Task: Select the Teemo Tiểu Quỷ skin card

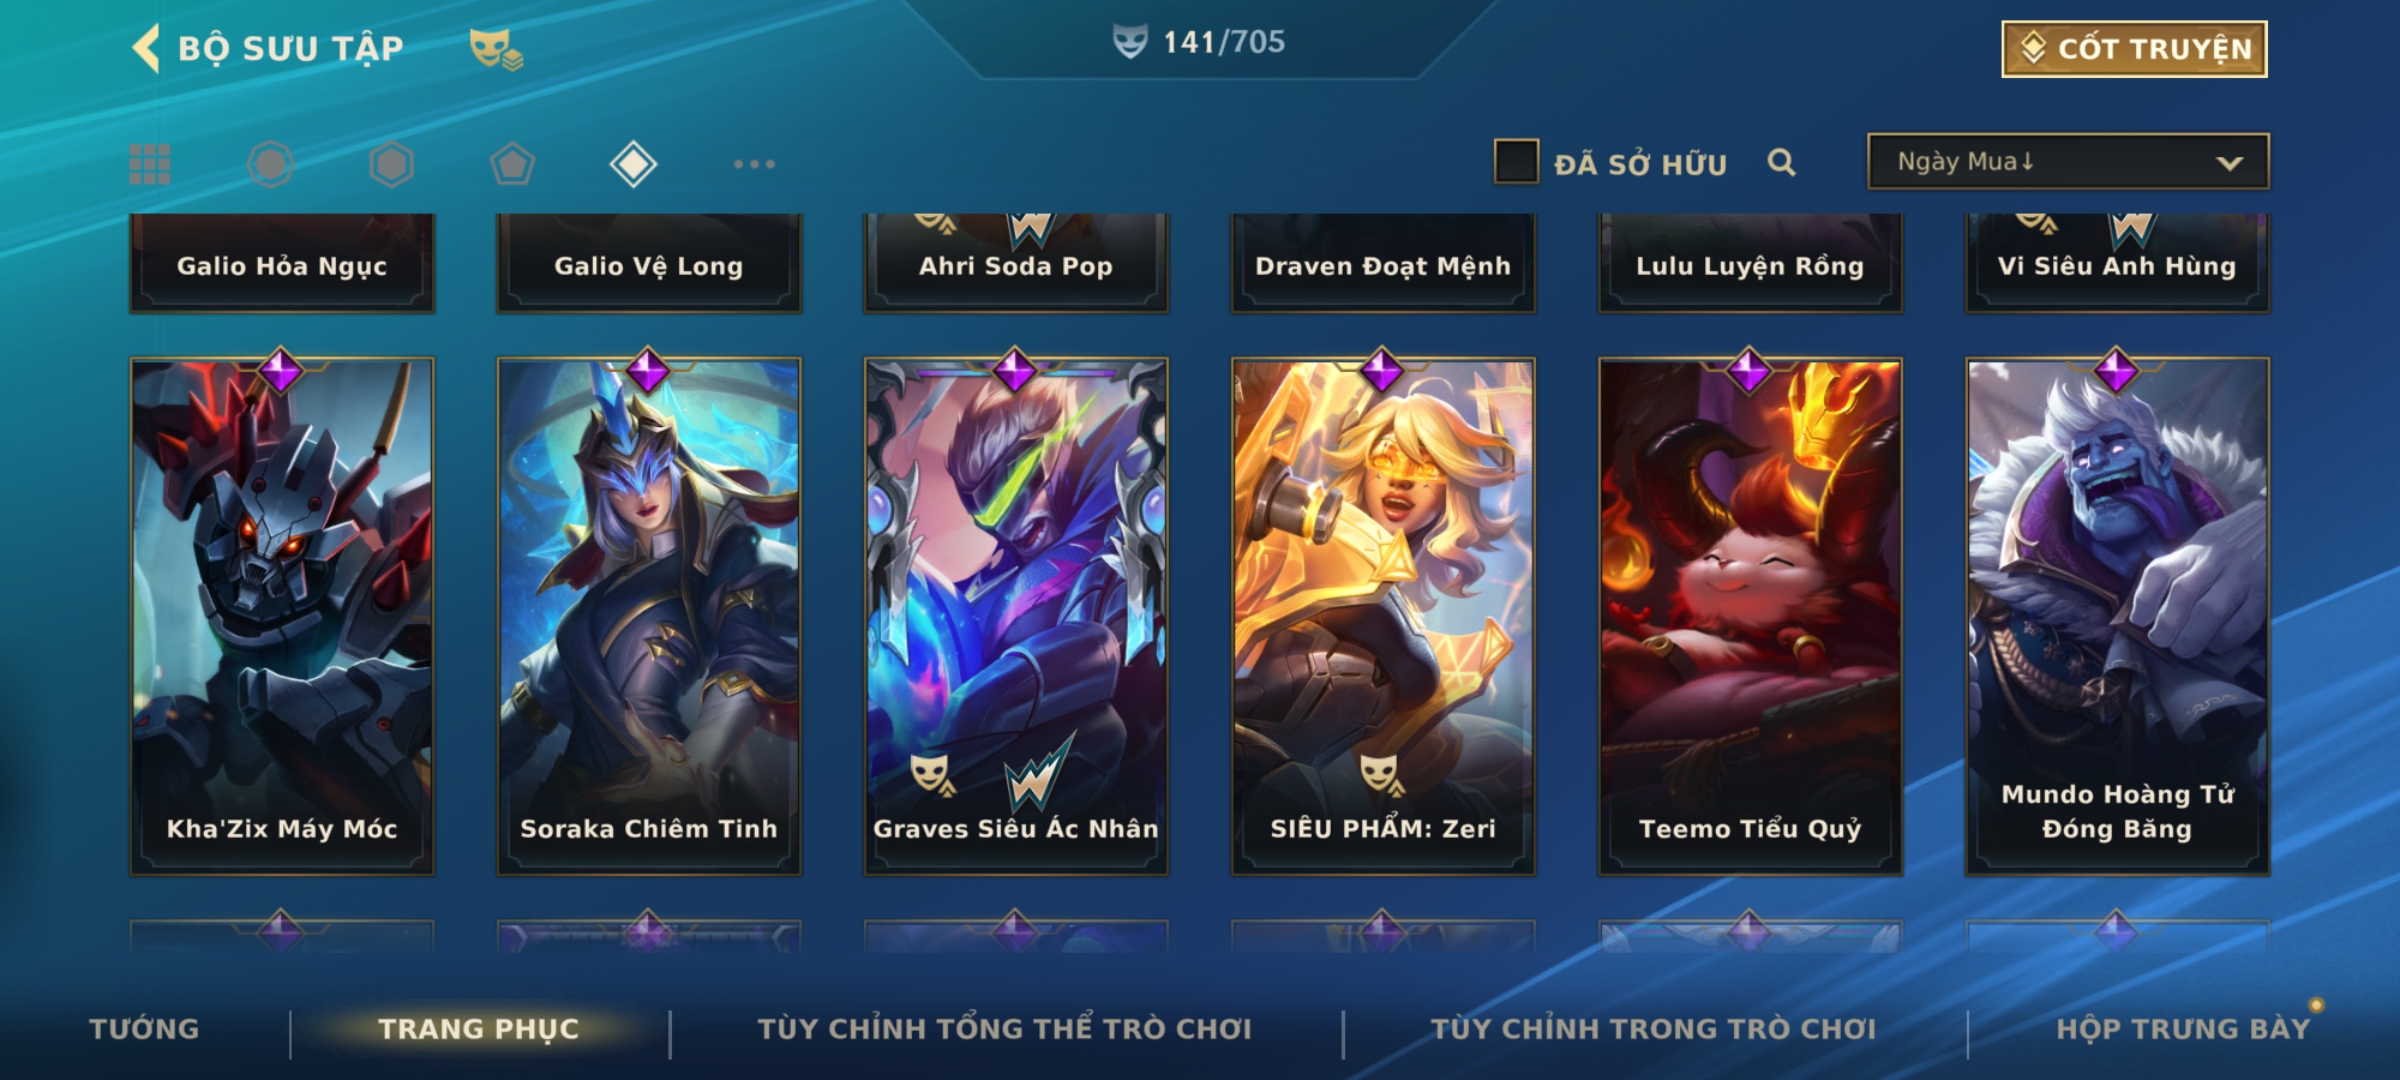Action: [x=1750, y=616]
